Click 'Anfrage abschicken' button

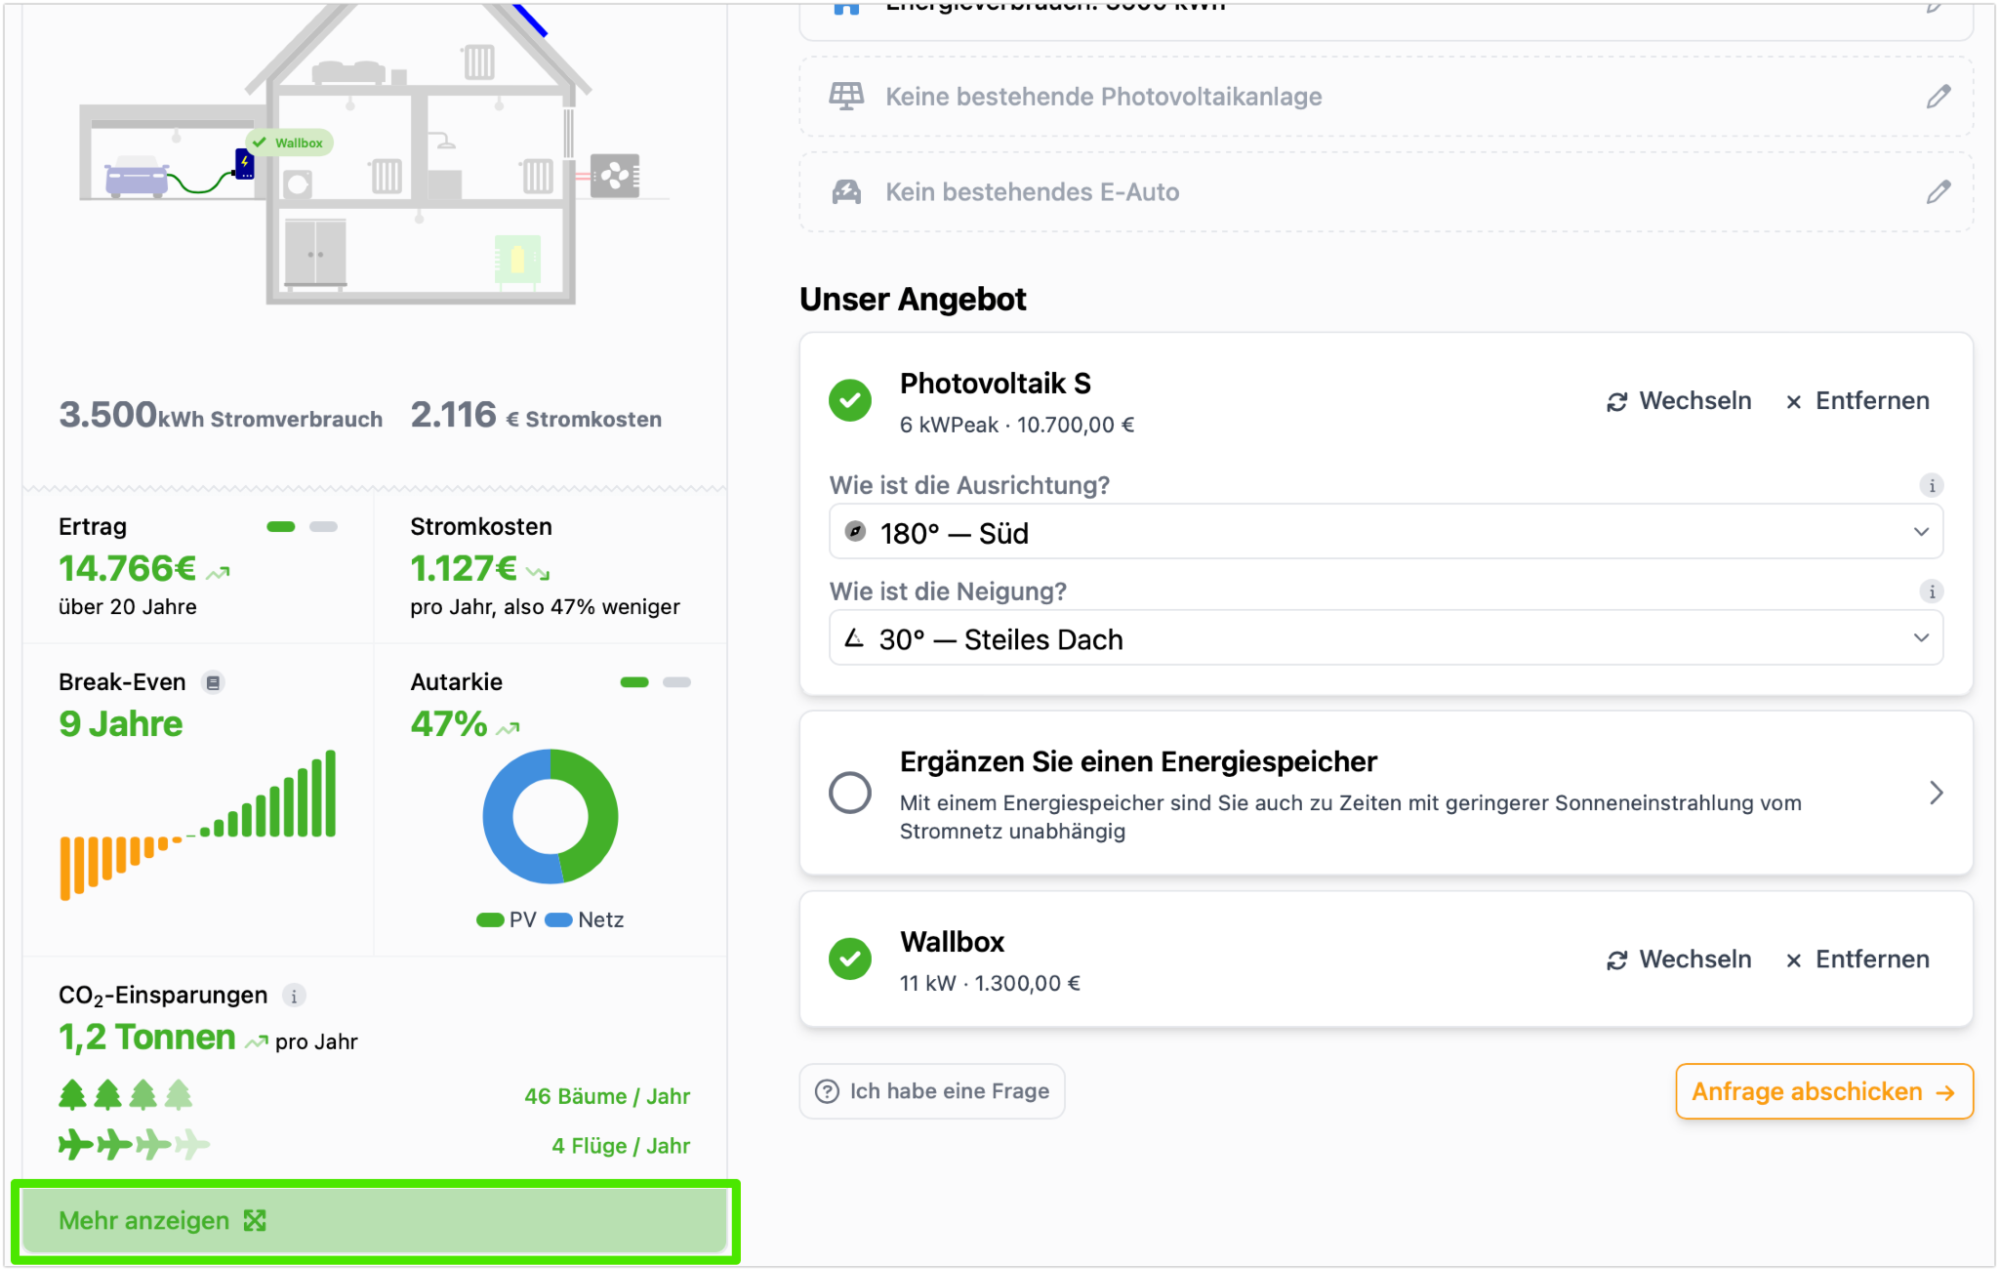(1823, 1092)
